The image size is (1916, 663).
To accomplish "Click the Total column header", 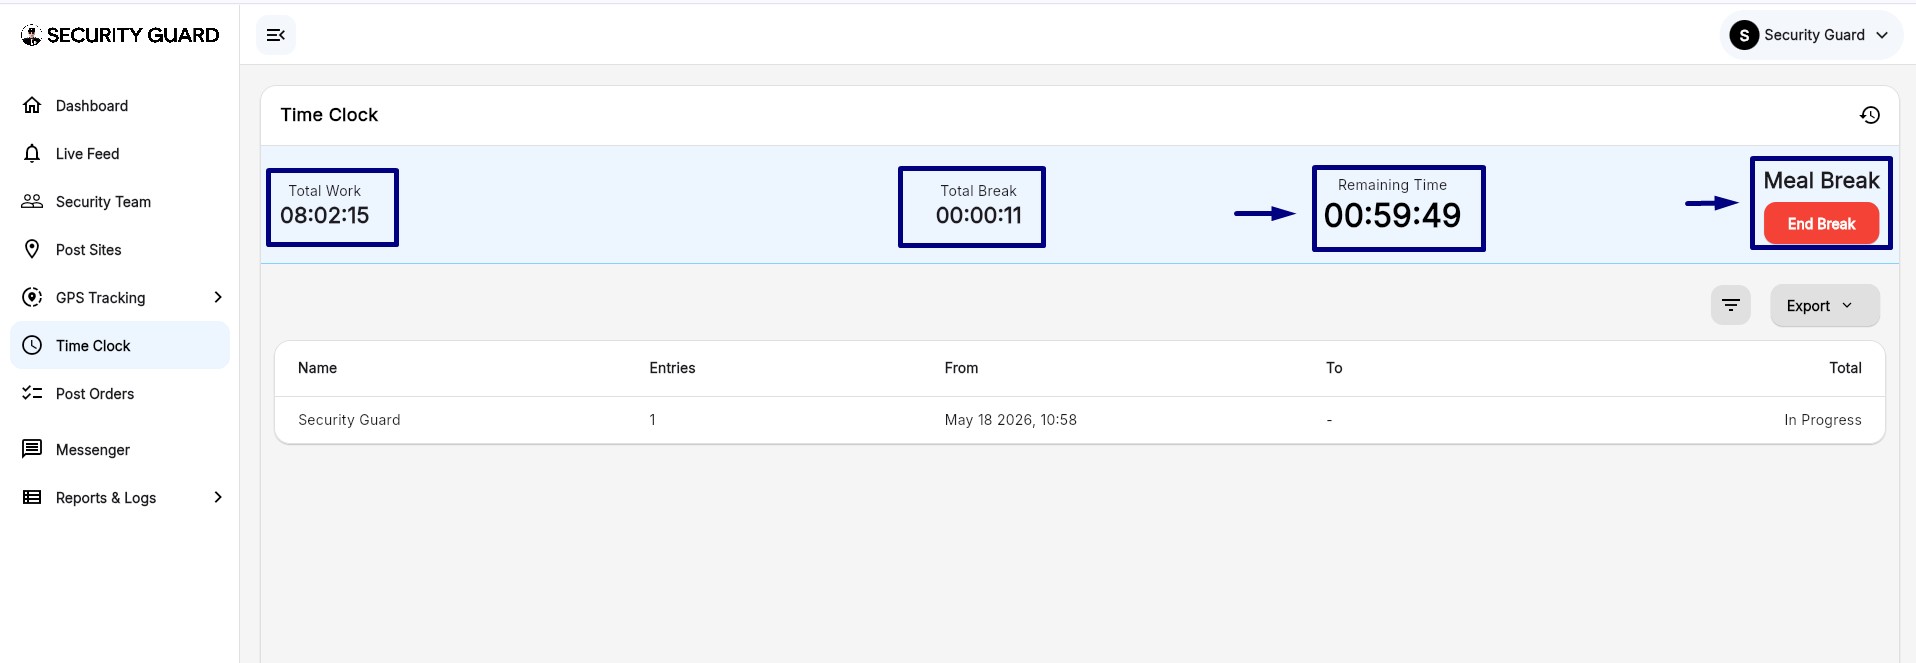I will [x=1845, y=368].
